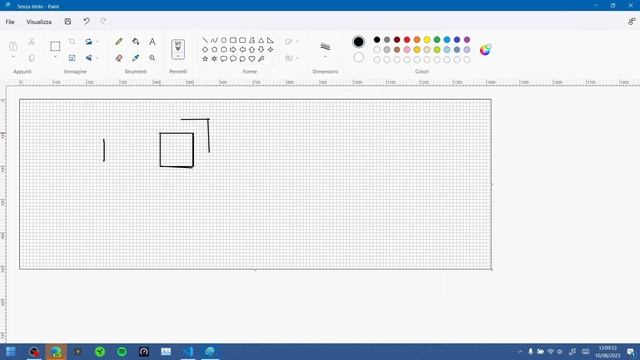Select the Up arrow shape
Screen dimensions: 640x360
coord(252,49)
